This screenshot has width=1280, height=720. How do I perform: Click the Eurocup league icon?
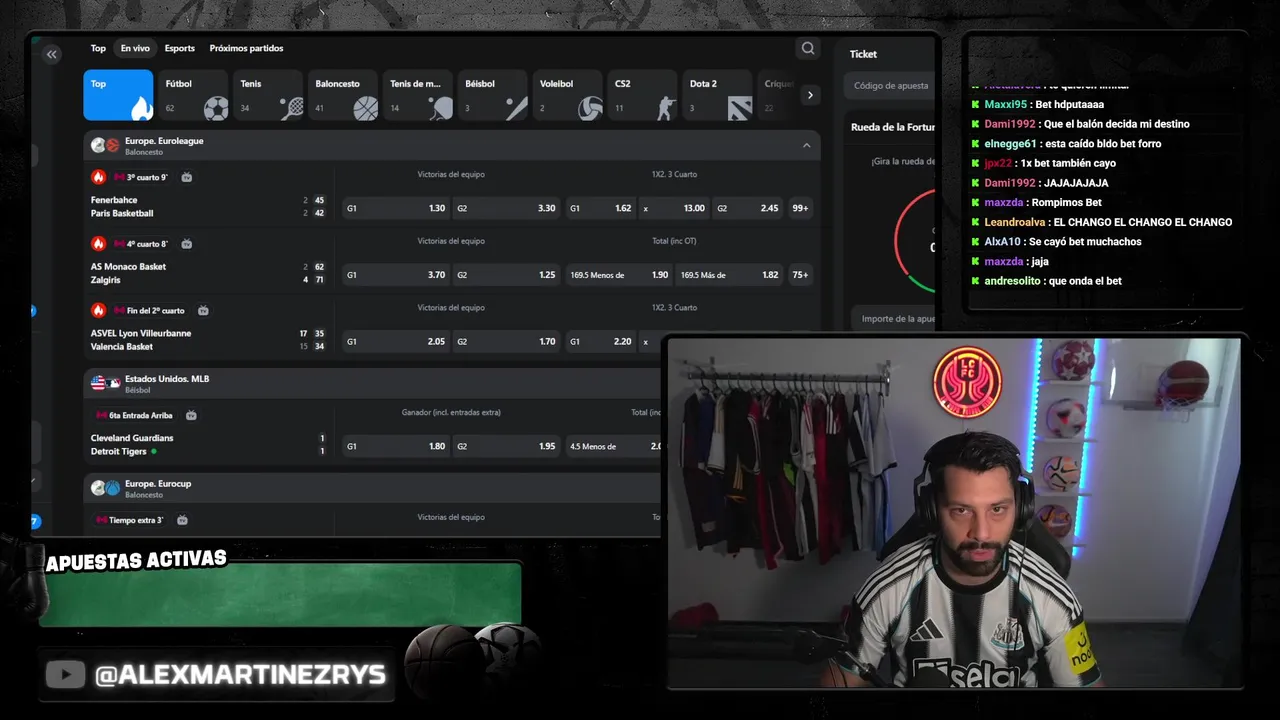pos(113,488)
